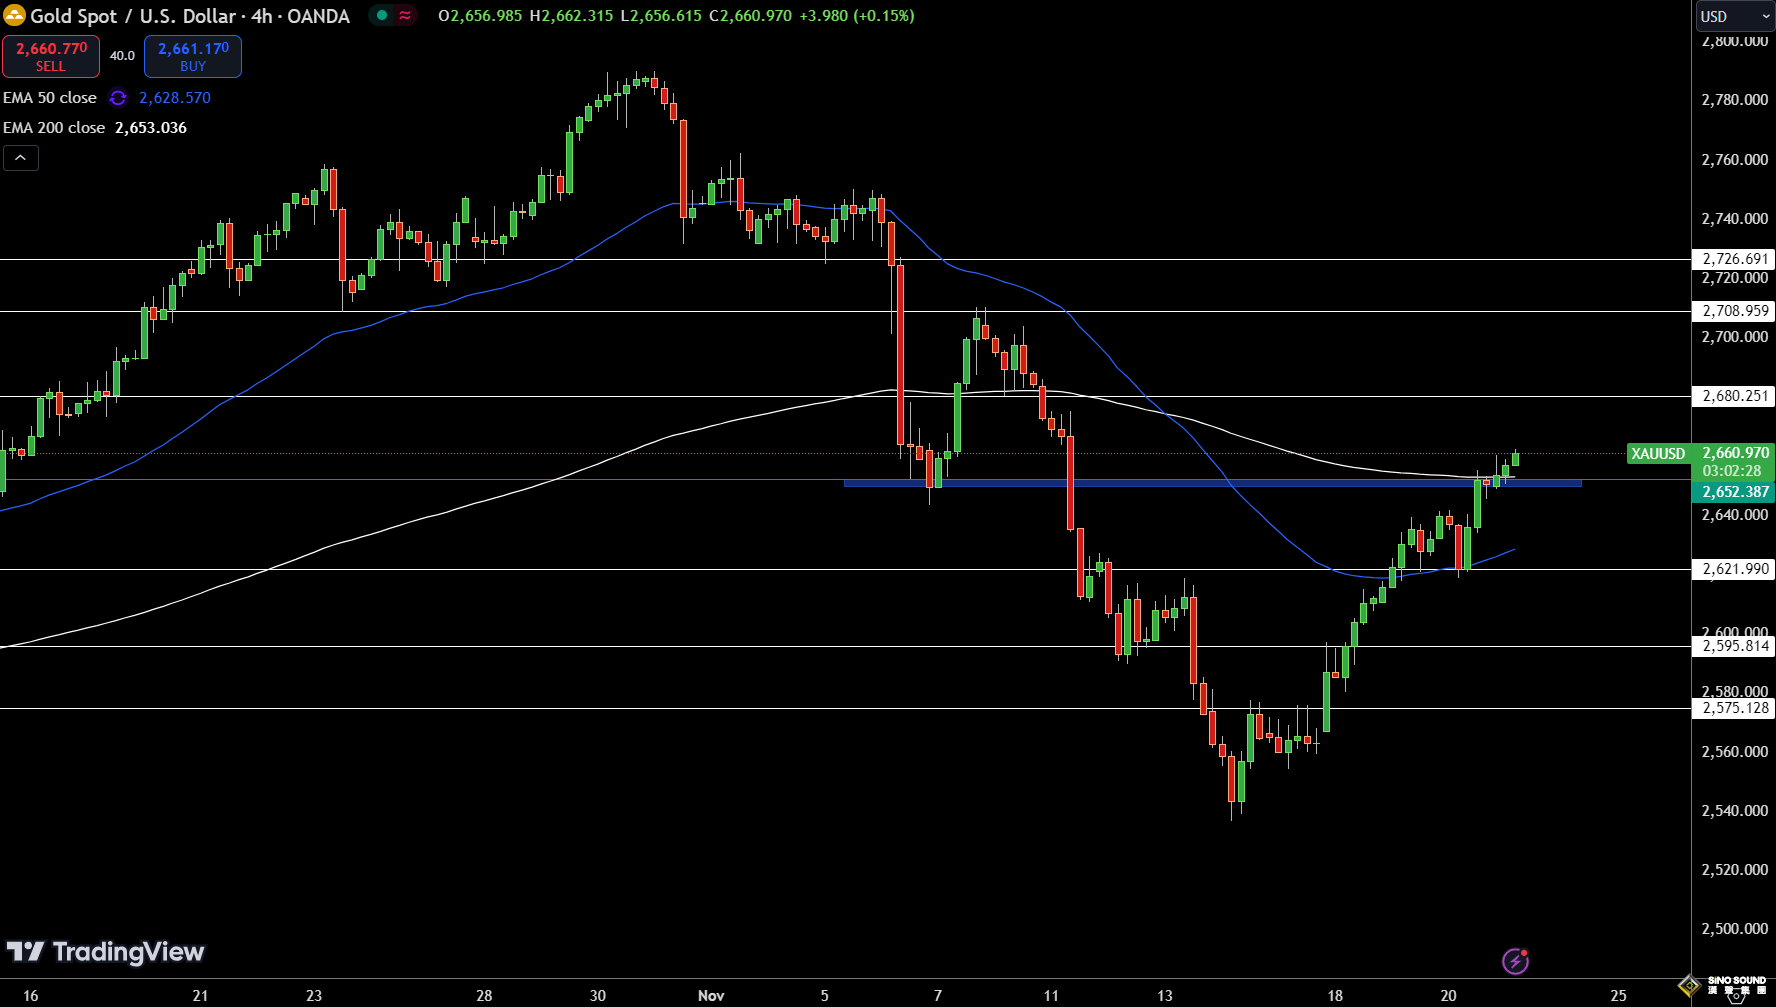The height and width of the screenshot is (1007, 1776).
Task: Select the EMA 200 close indicator legend
Action: tap(54, 128)
